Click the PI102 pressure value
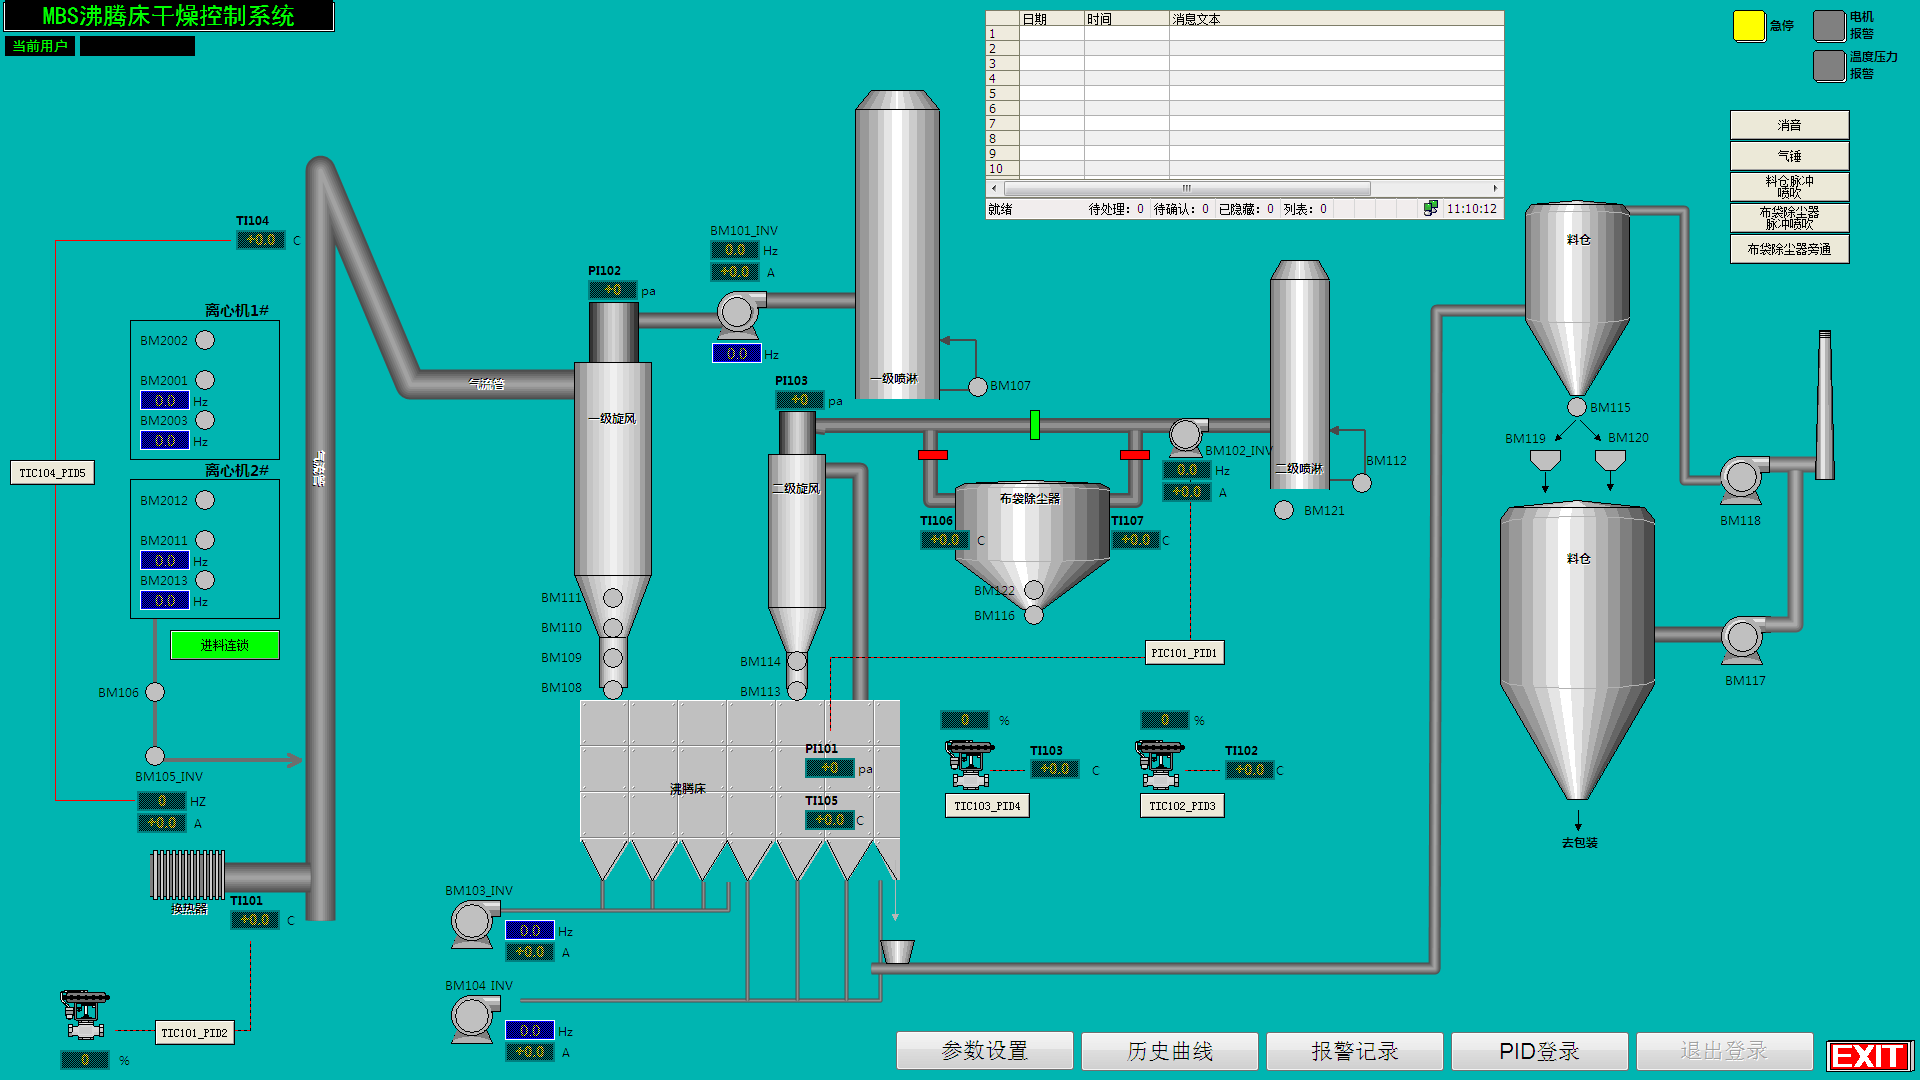The height and width of the screenshot is (1080, 1920). pos(613,290)
